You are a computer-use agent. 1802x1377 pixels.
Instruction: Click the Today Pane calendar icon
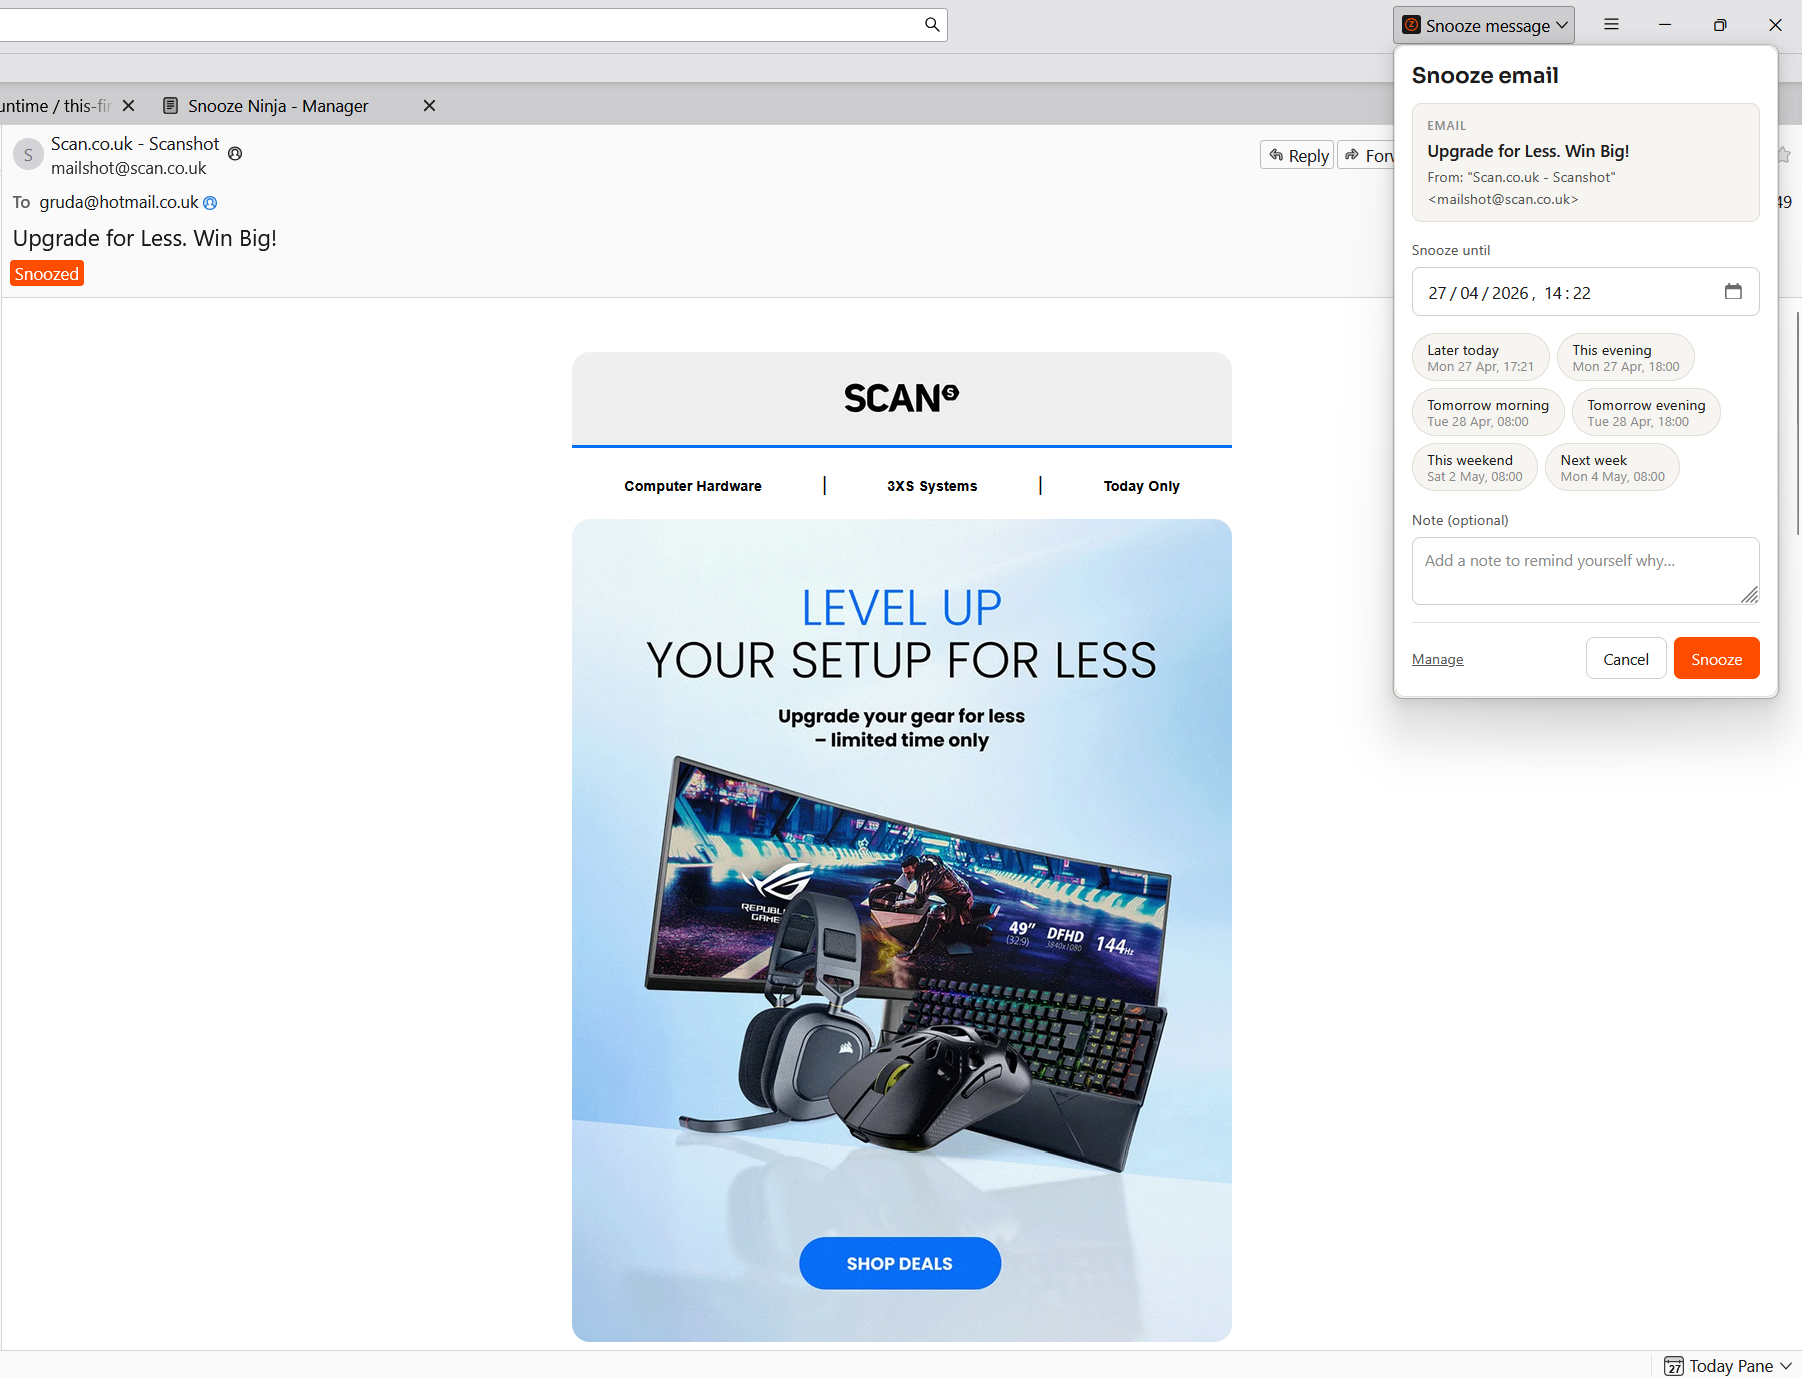1674,1366
